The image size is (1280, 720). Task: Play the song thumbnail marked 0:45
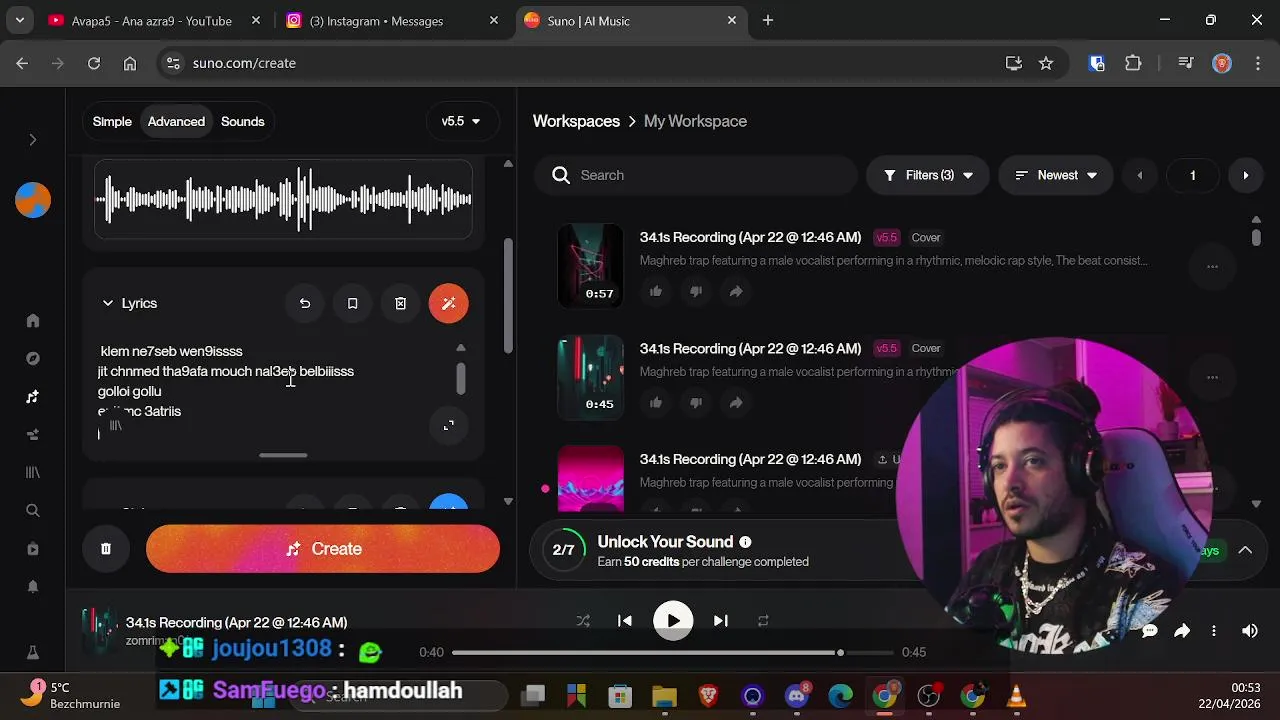590,377
